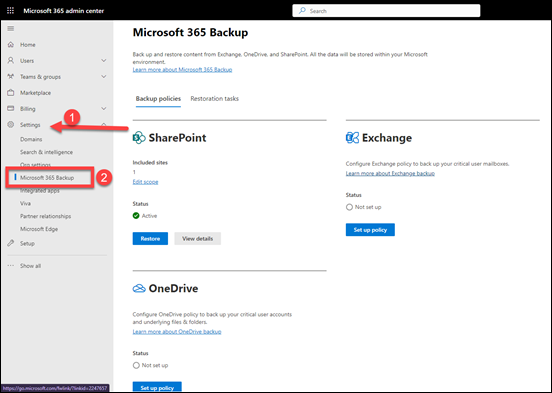The height and width of the screenshot is (393, 552).
Task: Open the app launcher waffle icon
Action: pyautogui.click(x=11, y=11)
